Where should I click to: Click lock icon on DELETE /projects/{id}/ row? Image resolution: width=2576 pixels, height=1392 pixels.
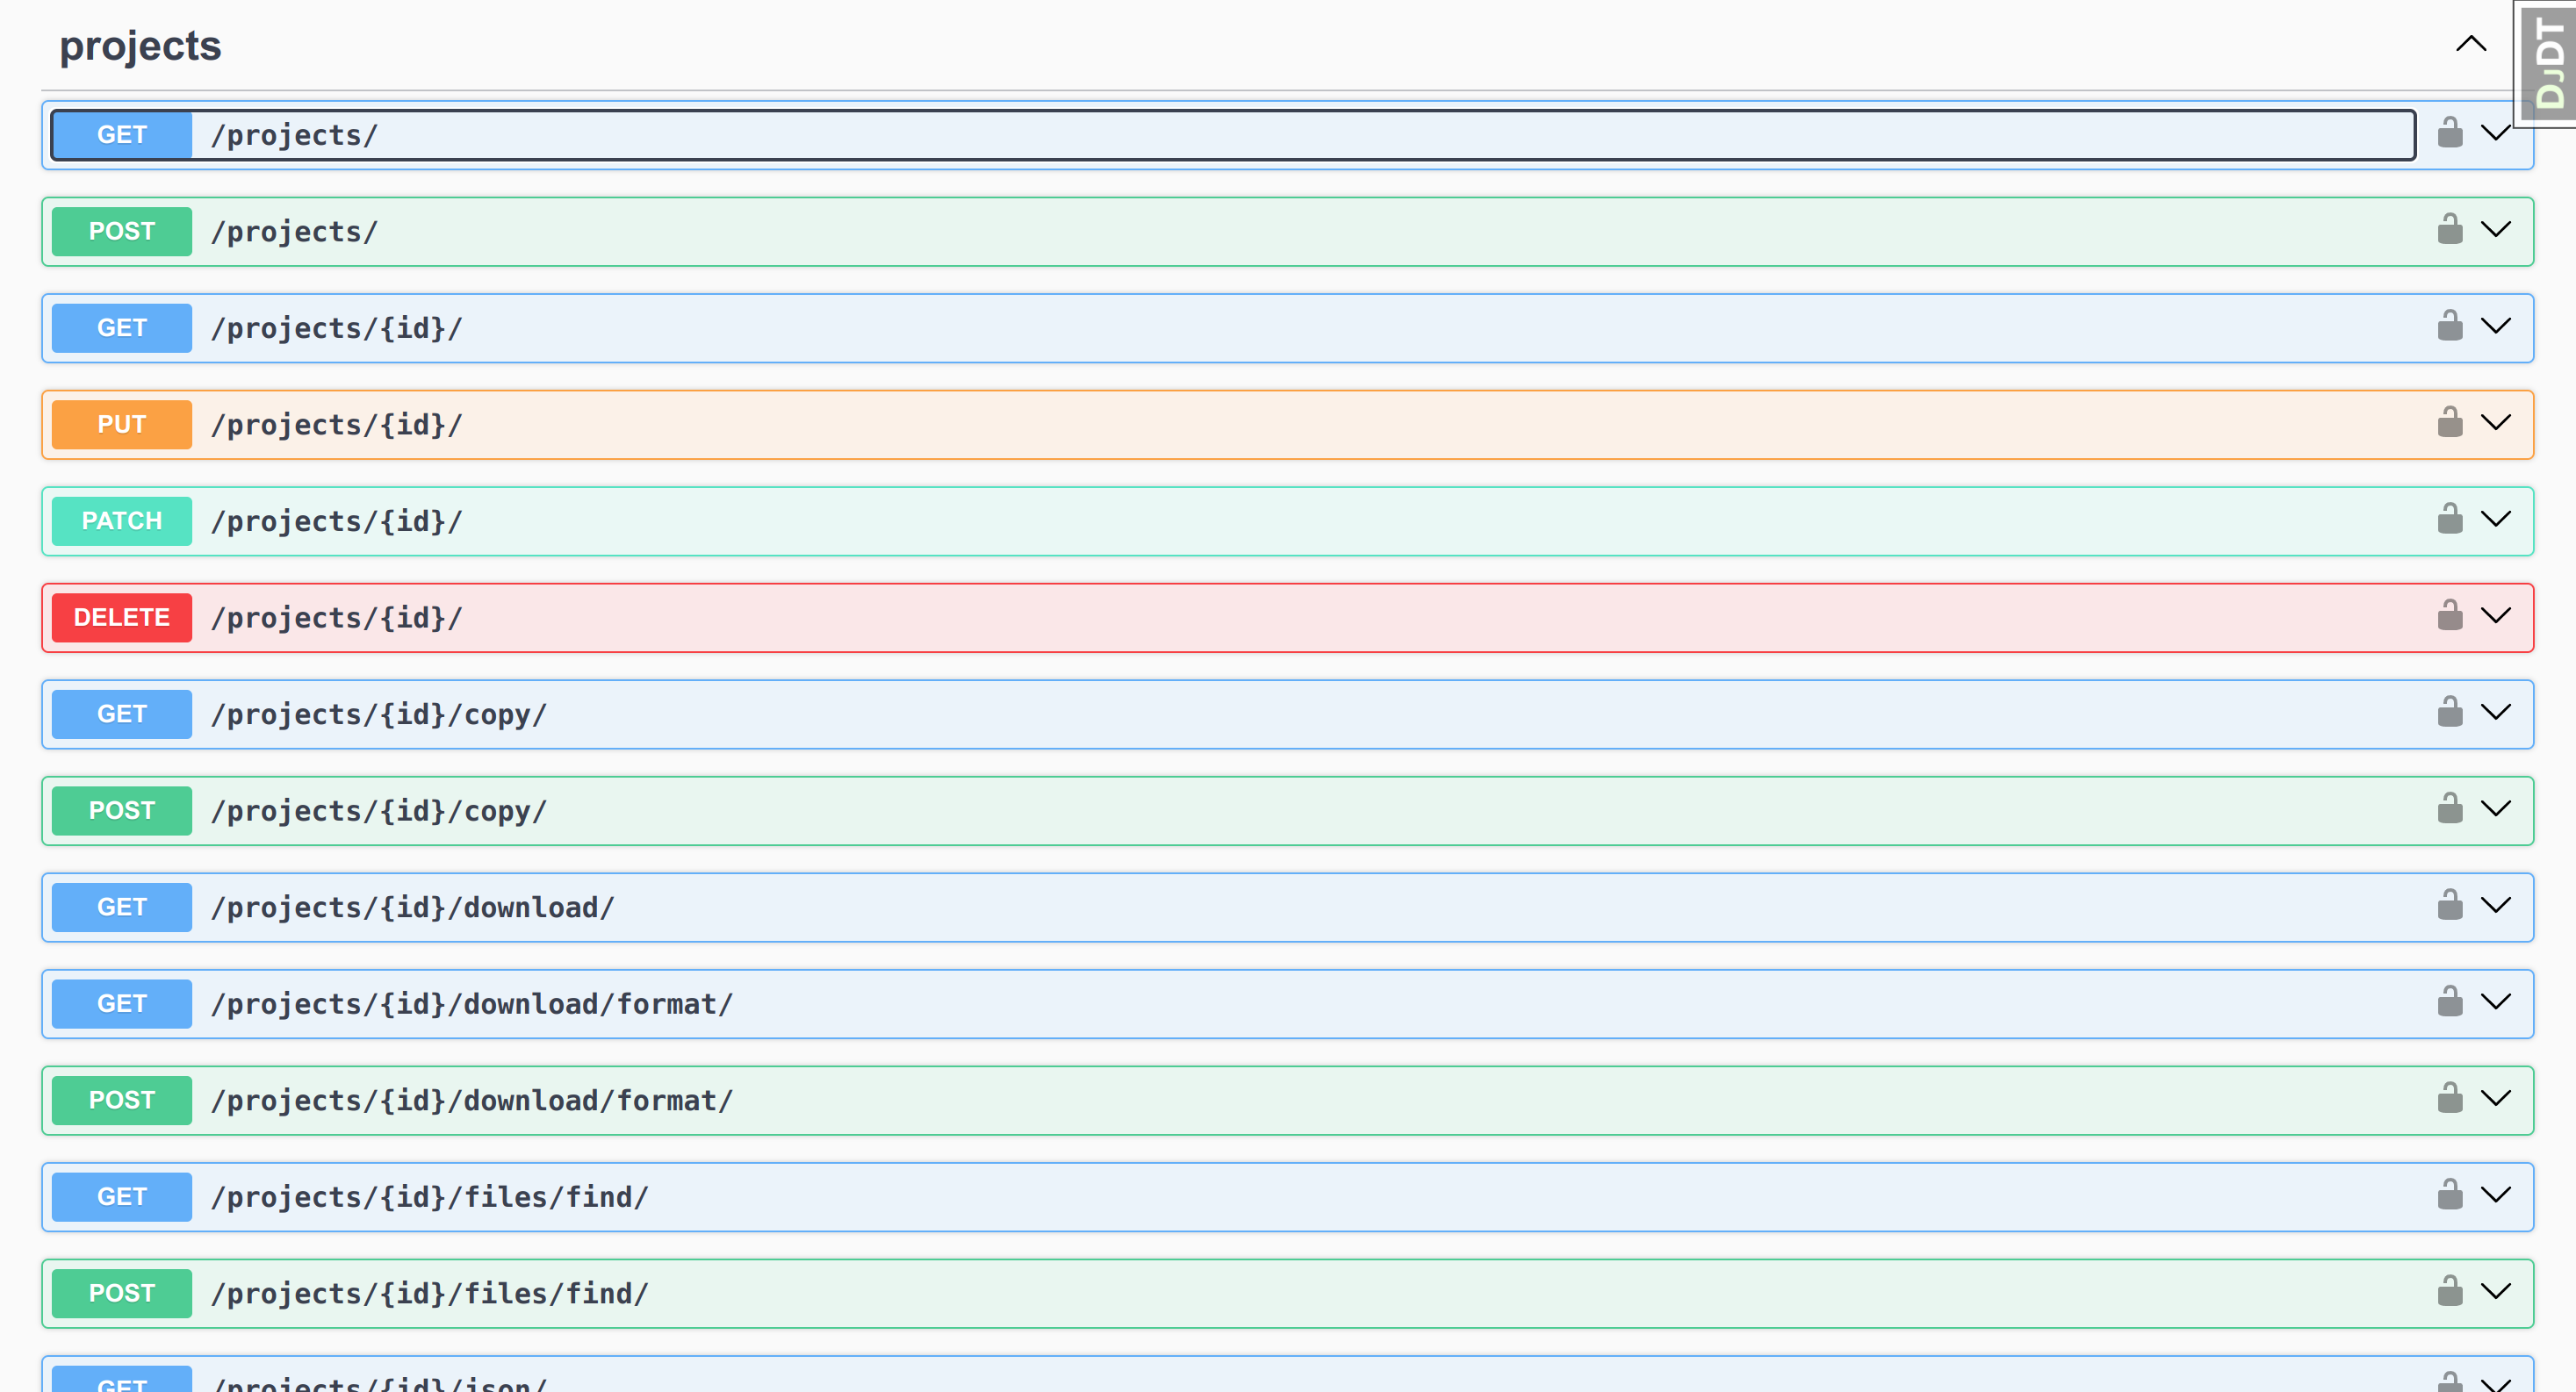tap(2449, 615)
